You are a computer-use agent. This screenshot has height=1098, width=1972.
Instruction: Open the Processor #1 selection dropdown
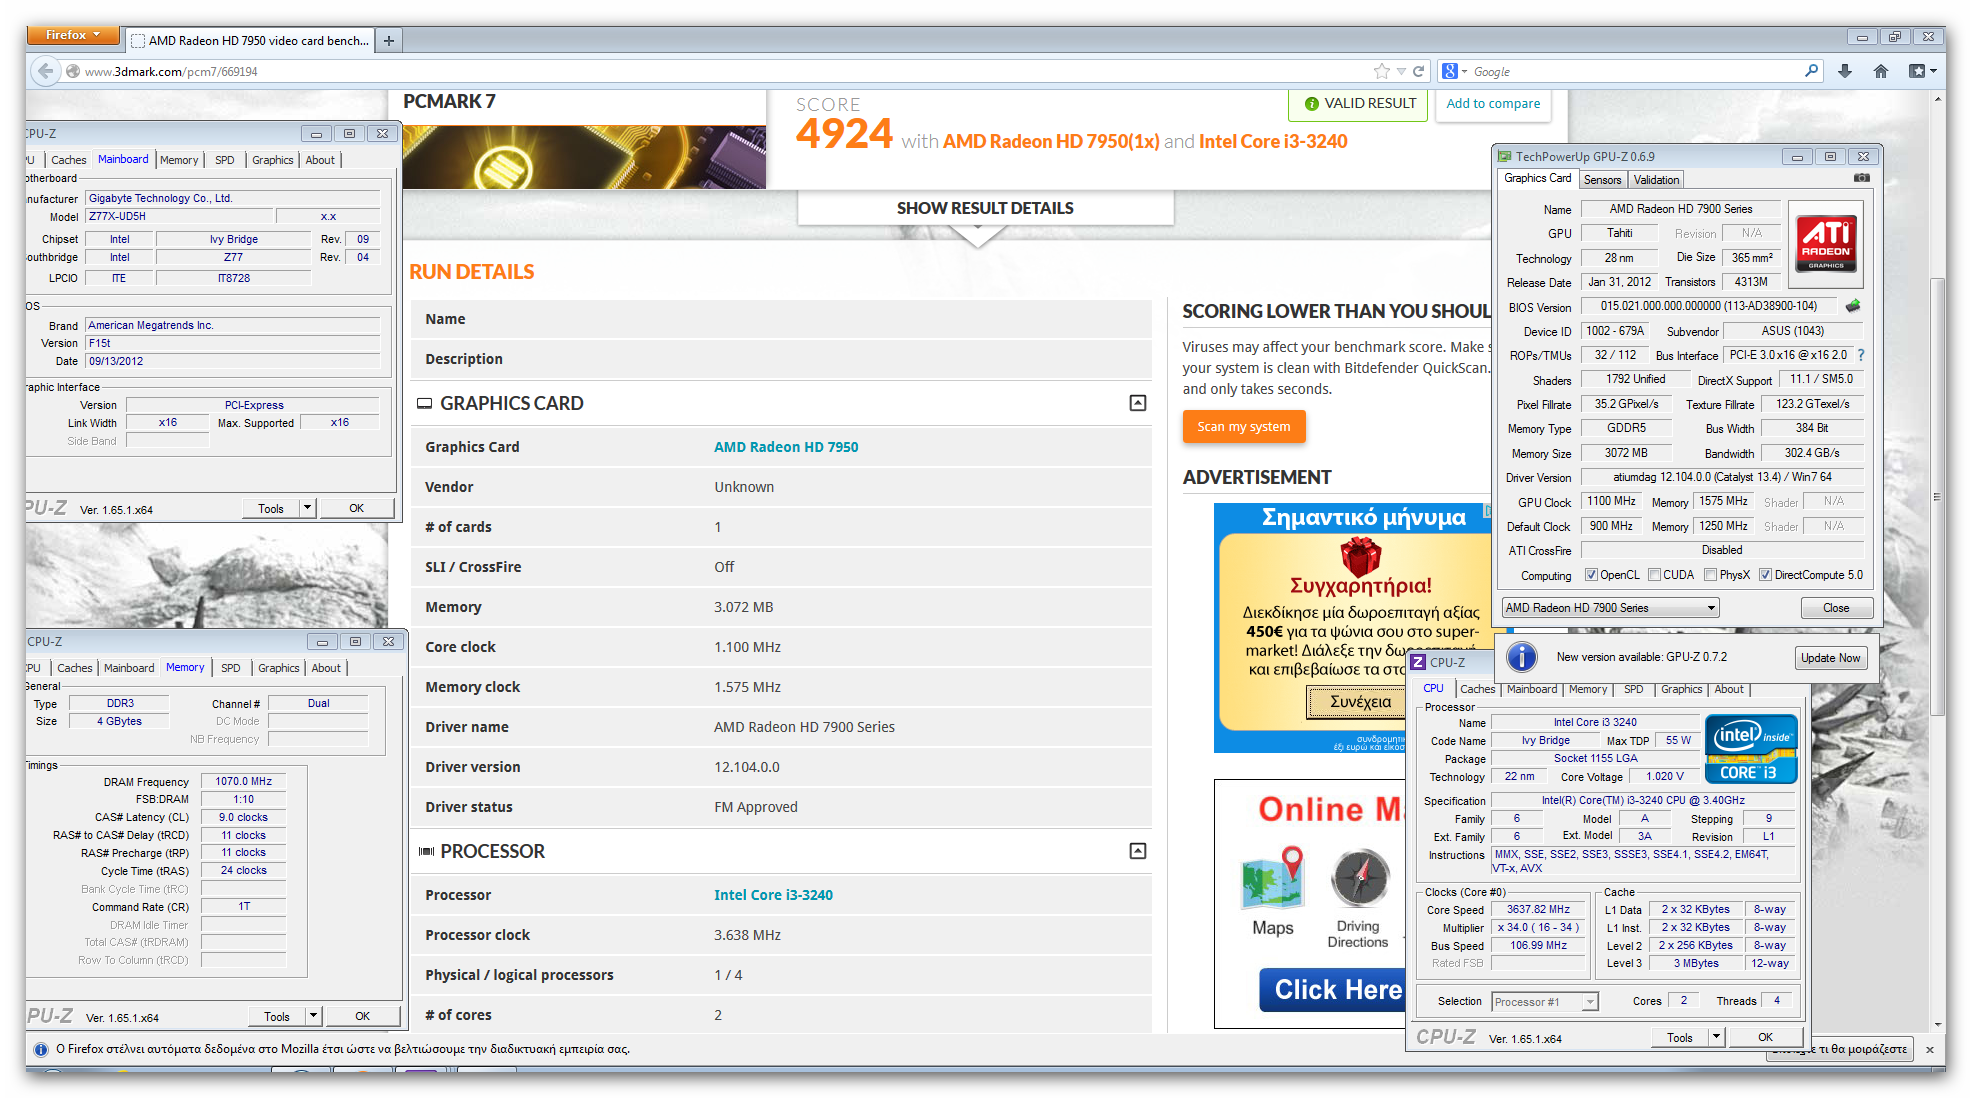coord(1545,1002)
